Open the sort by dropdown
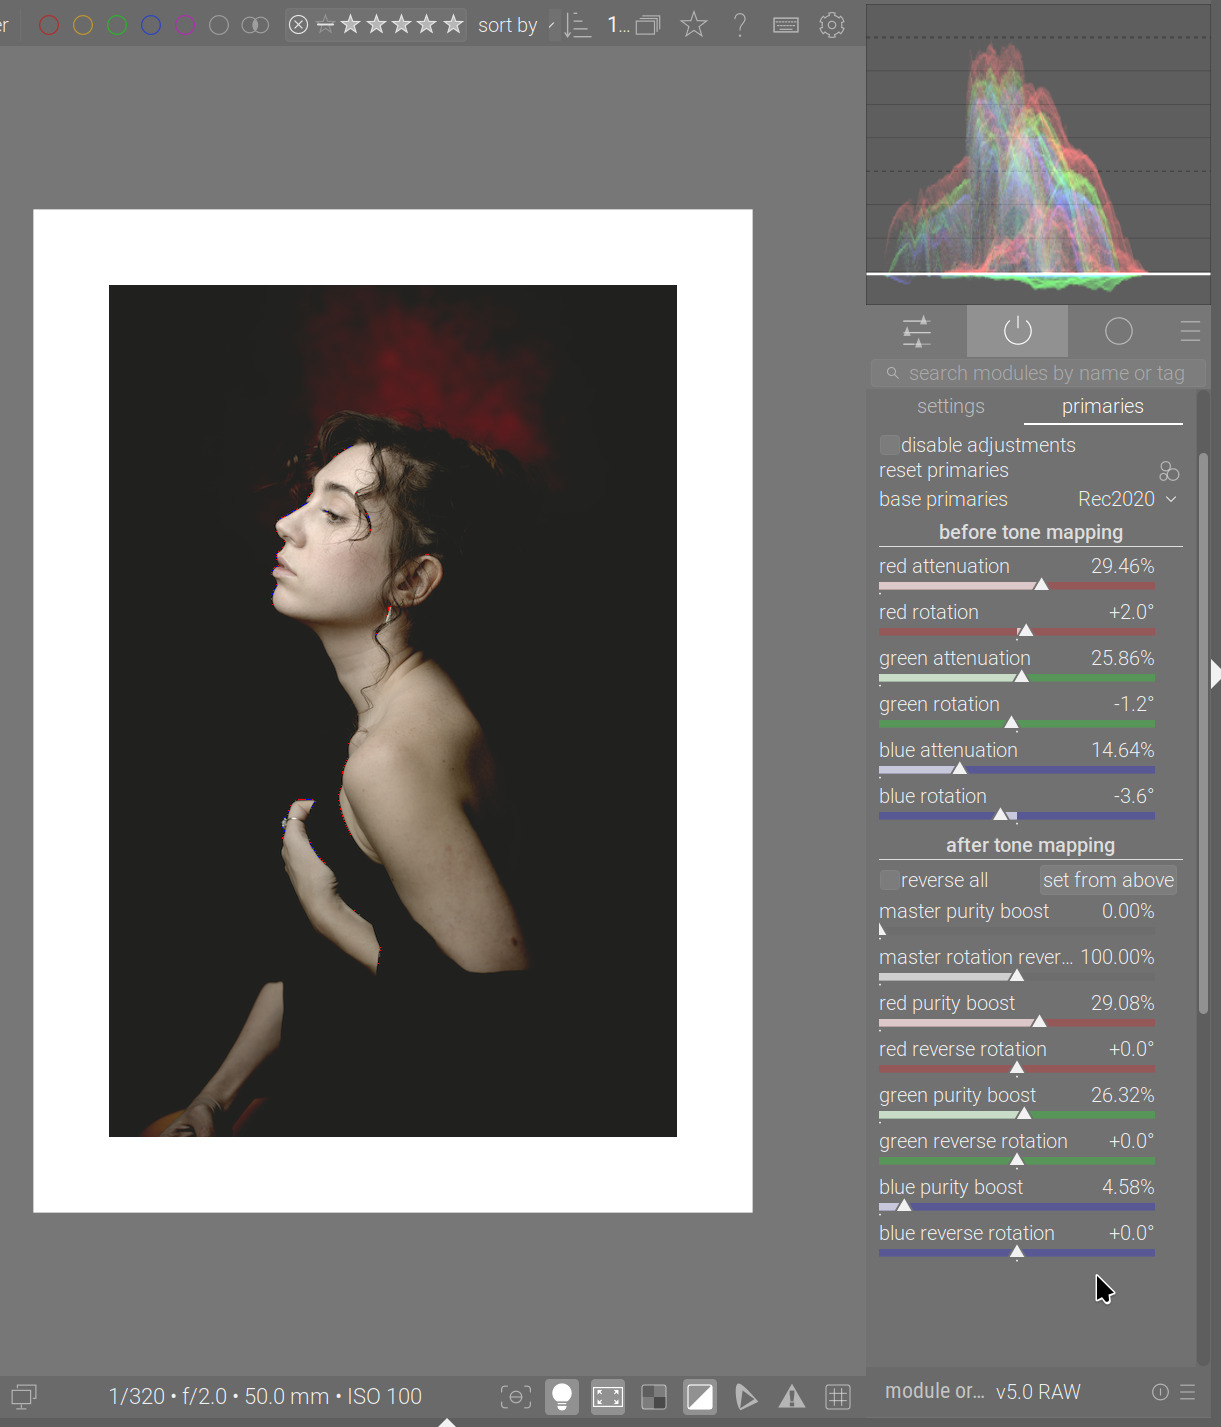This screenshot has width=1221, height=1427. click(x=552, y=25)
